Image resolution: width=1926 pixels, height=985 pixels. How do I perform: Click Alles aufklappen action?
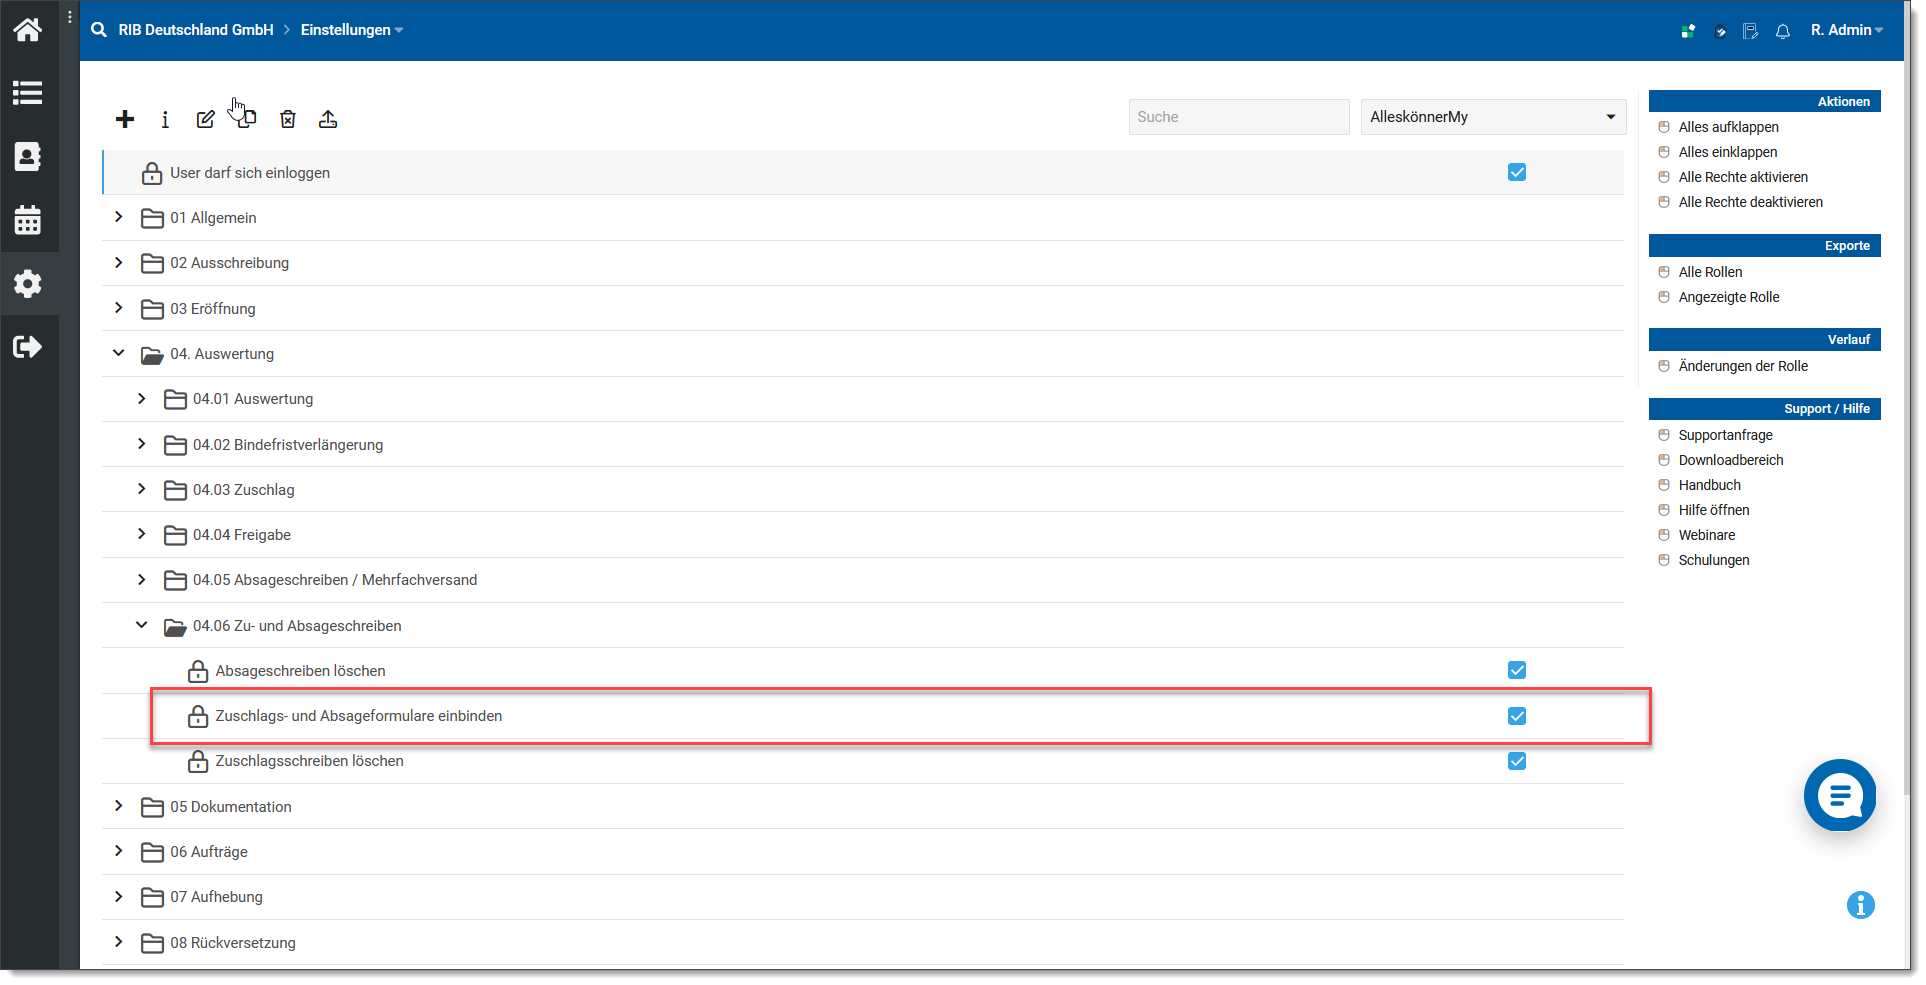[1728, 127]
